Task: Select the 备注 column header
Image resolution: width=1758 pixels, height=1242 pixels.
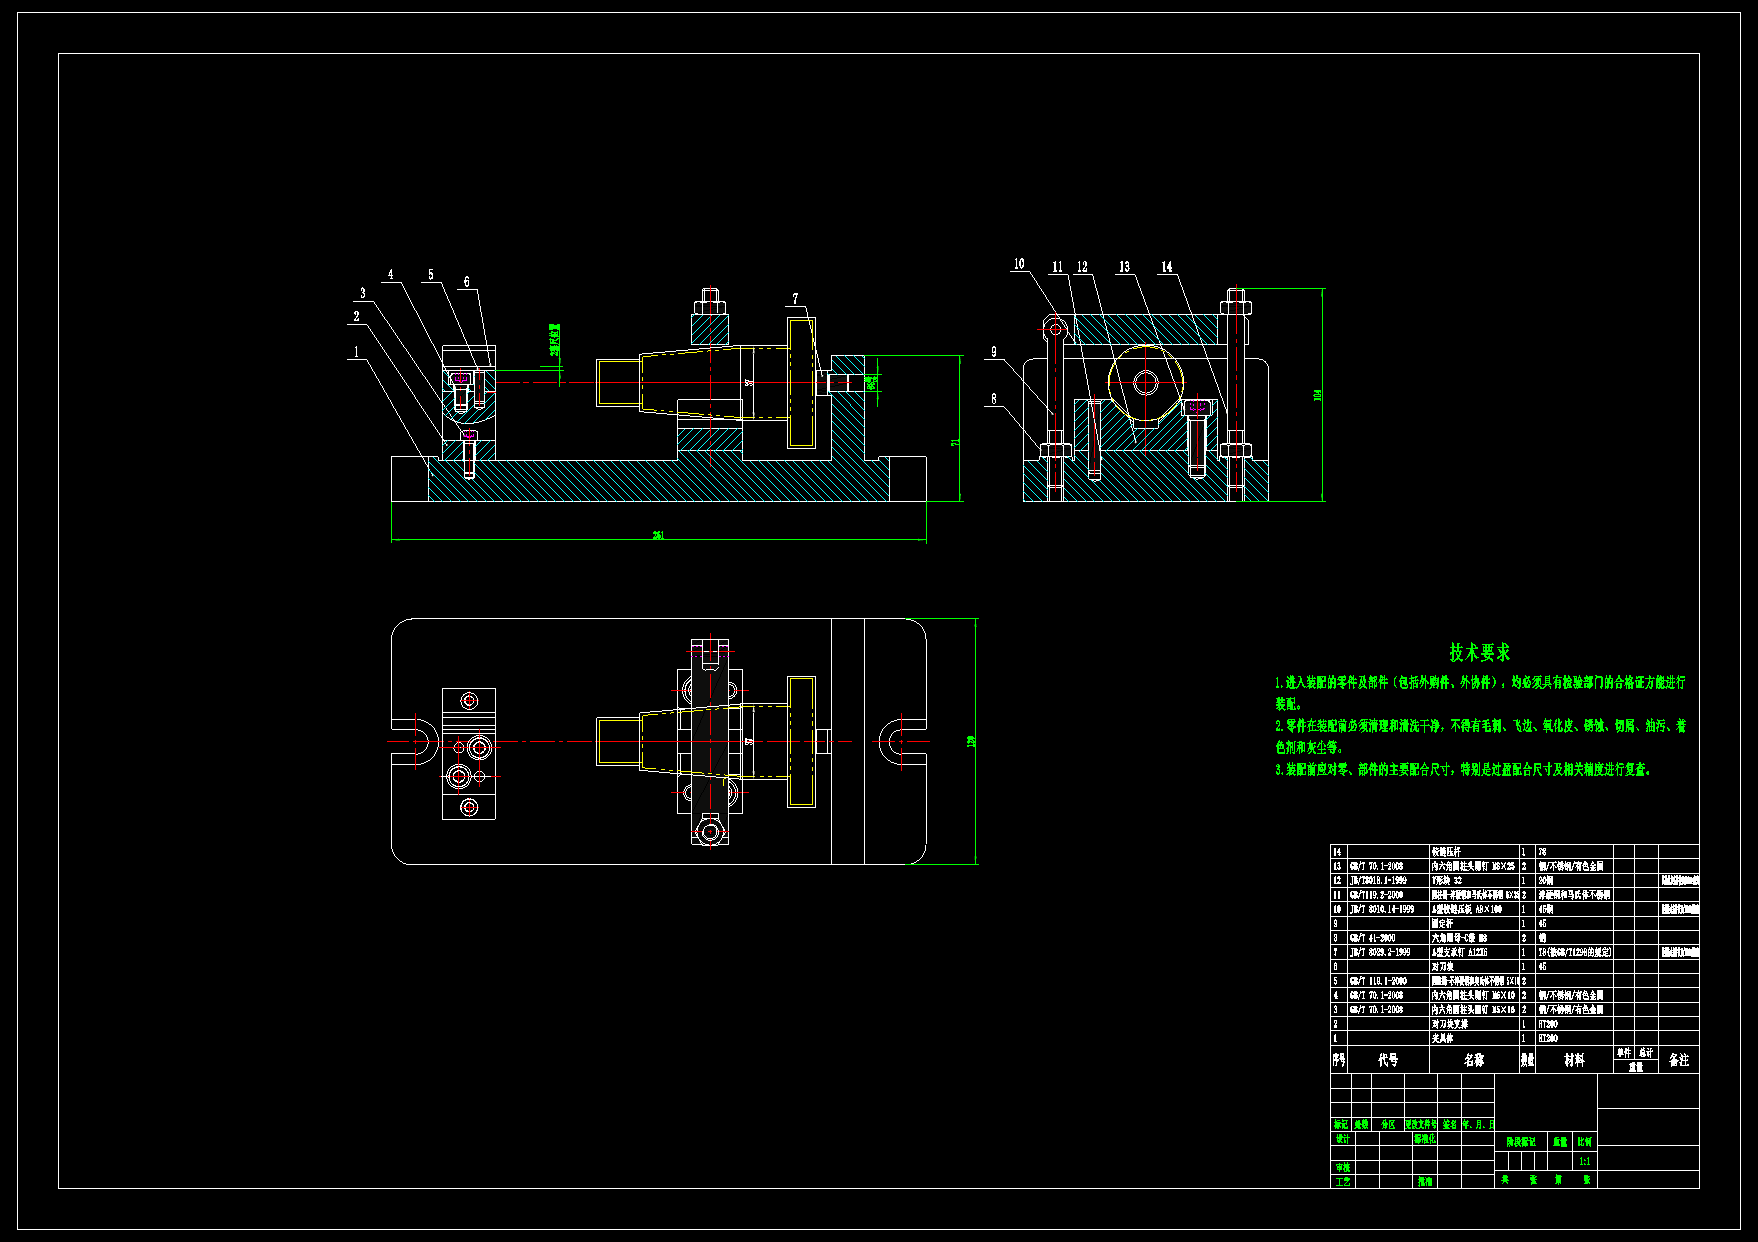Action: click(1679, 1060)
